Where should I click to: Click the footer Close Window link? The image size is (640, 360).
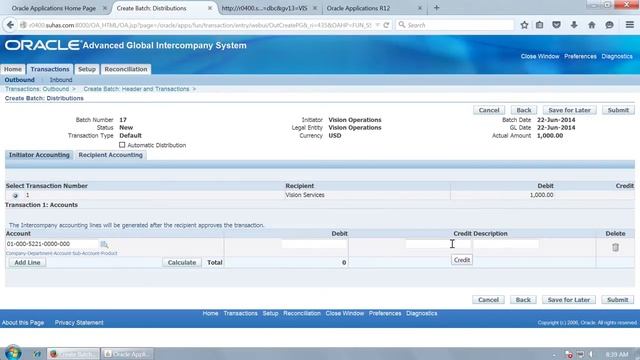(x=344, y=313)
